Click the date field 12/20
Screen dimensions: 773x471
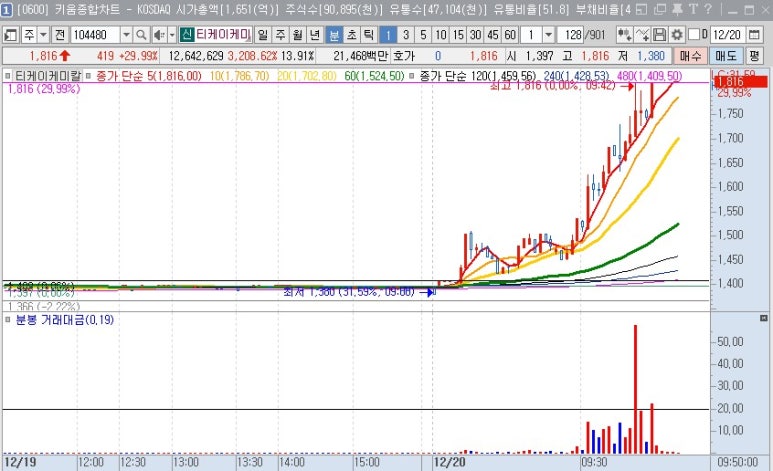(727, 35)
